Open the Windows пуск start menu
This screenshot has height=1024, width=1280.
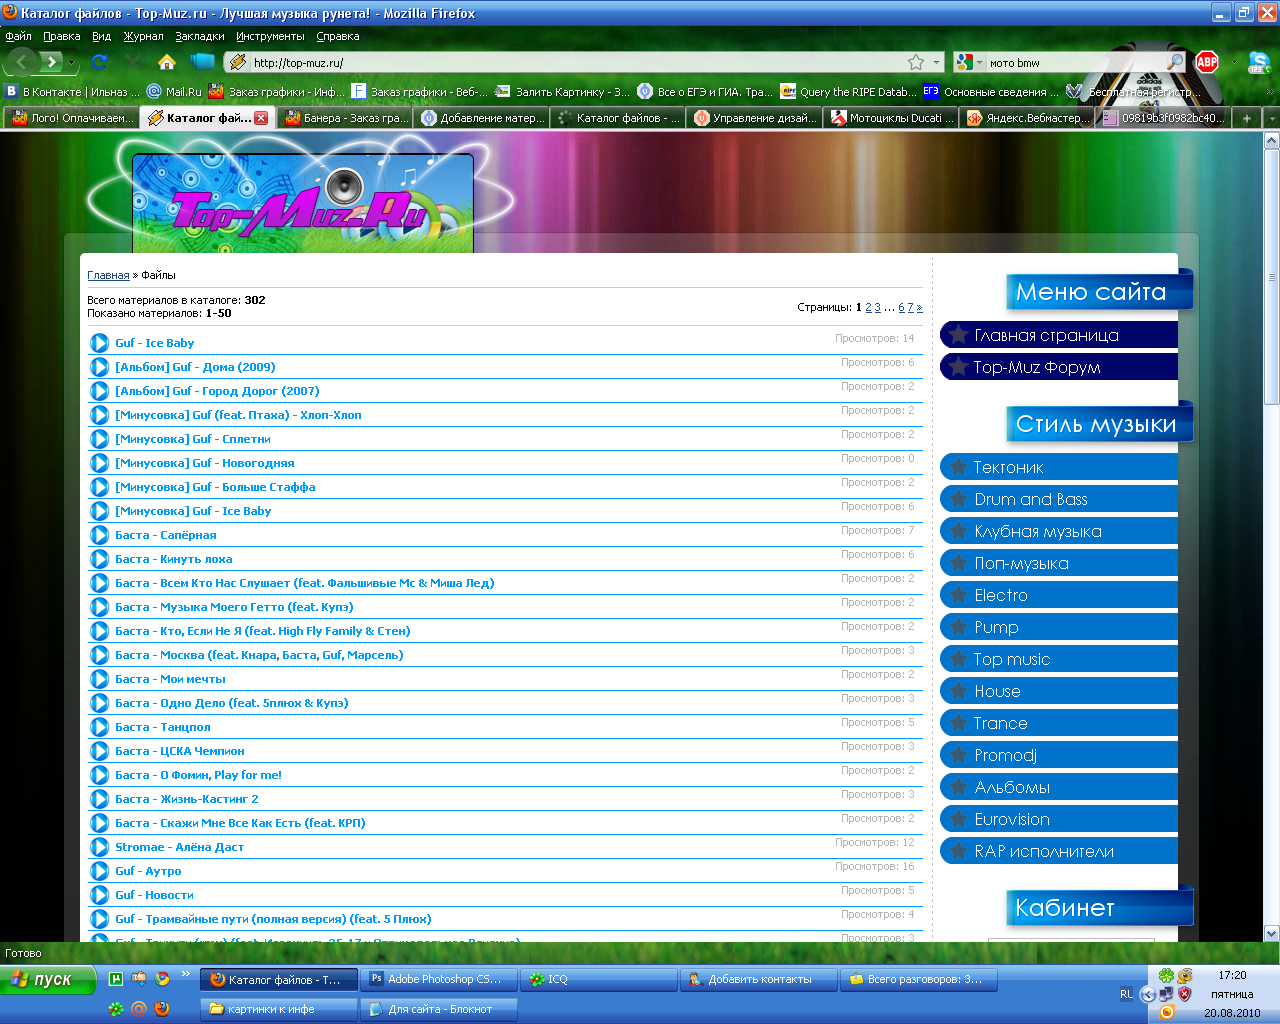pyautogui.click(x=48, y=979)
